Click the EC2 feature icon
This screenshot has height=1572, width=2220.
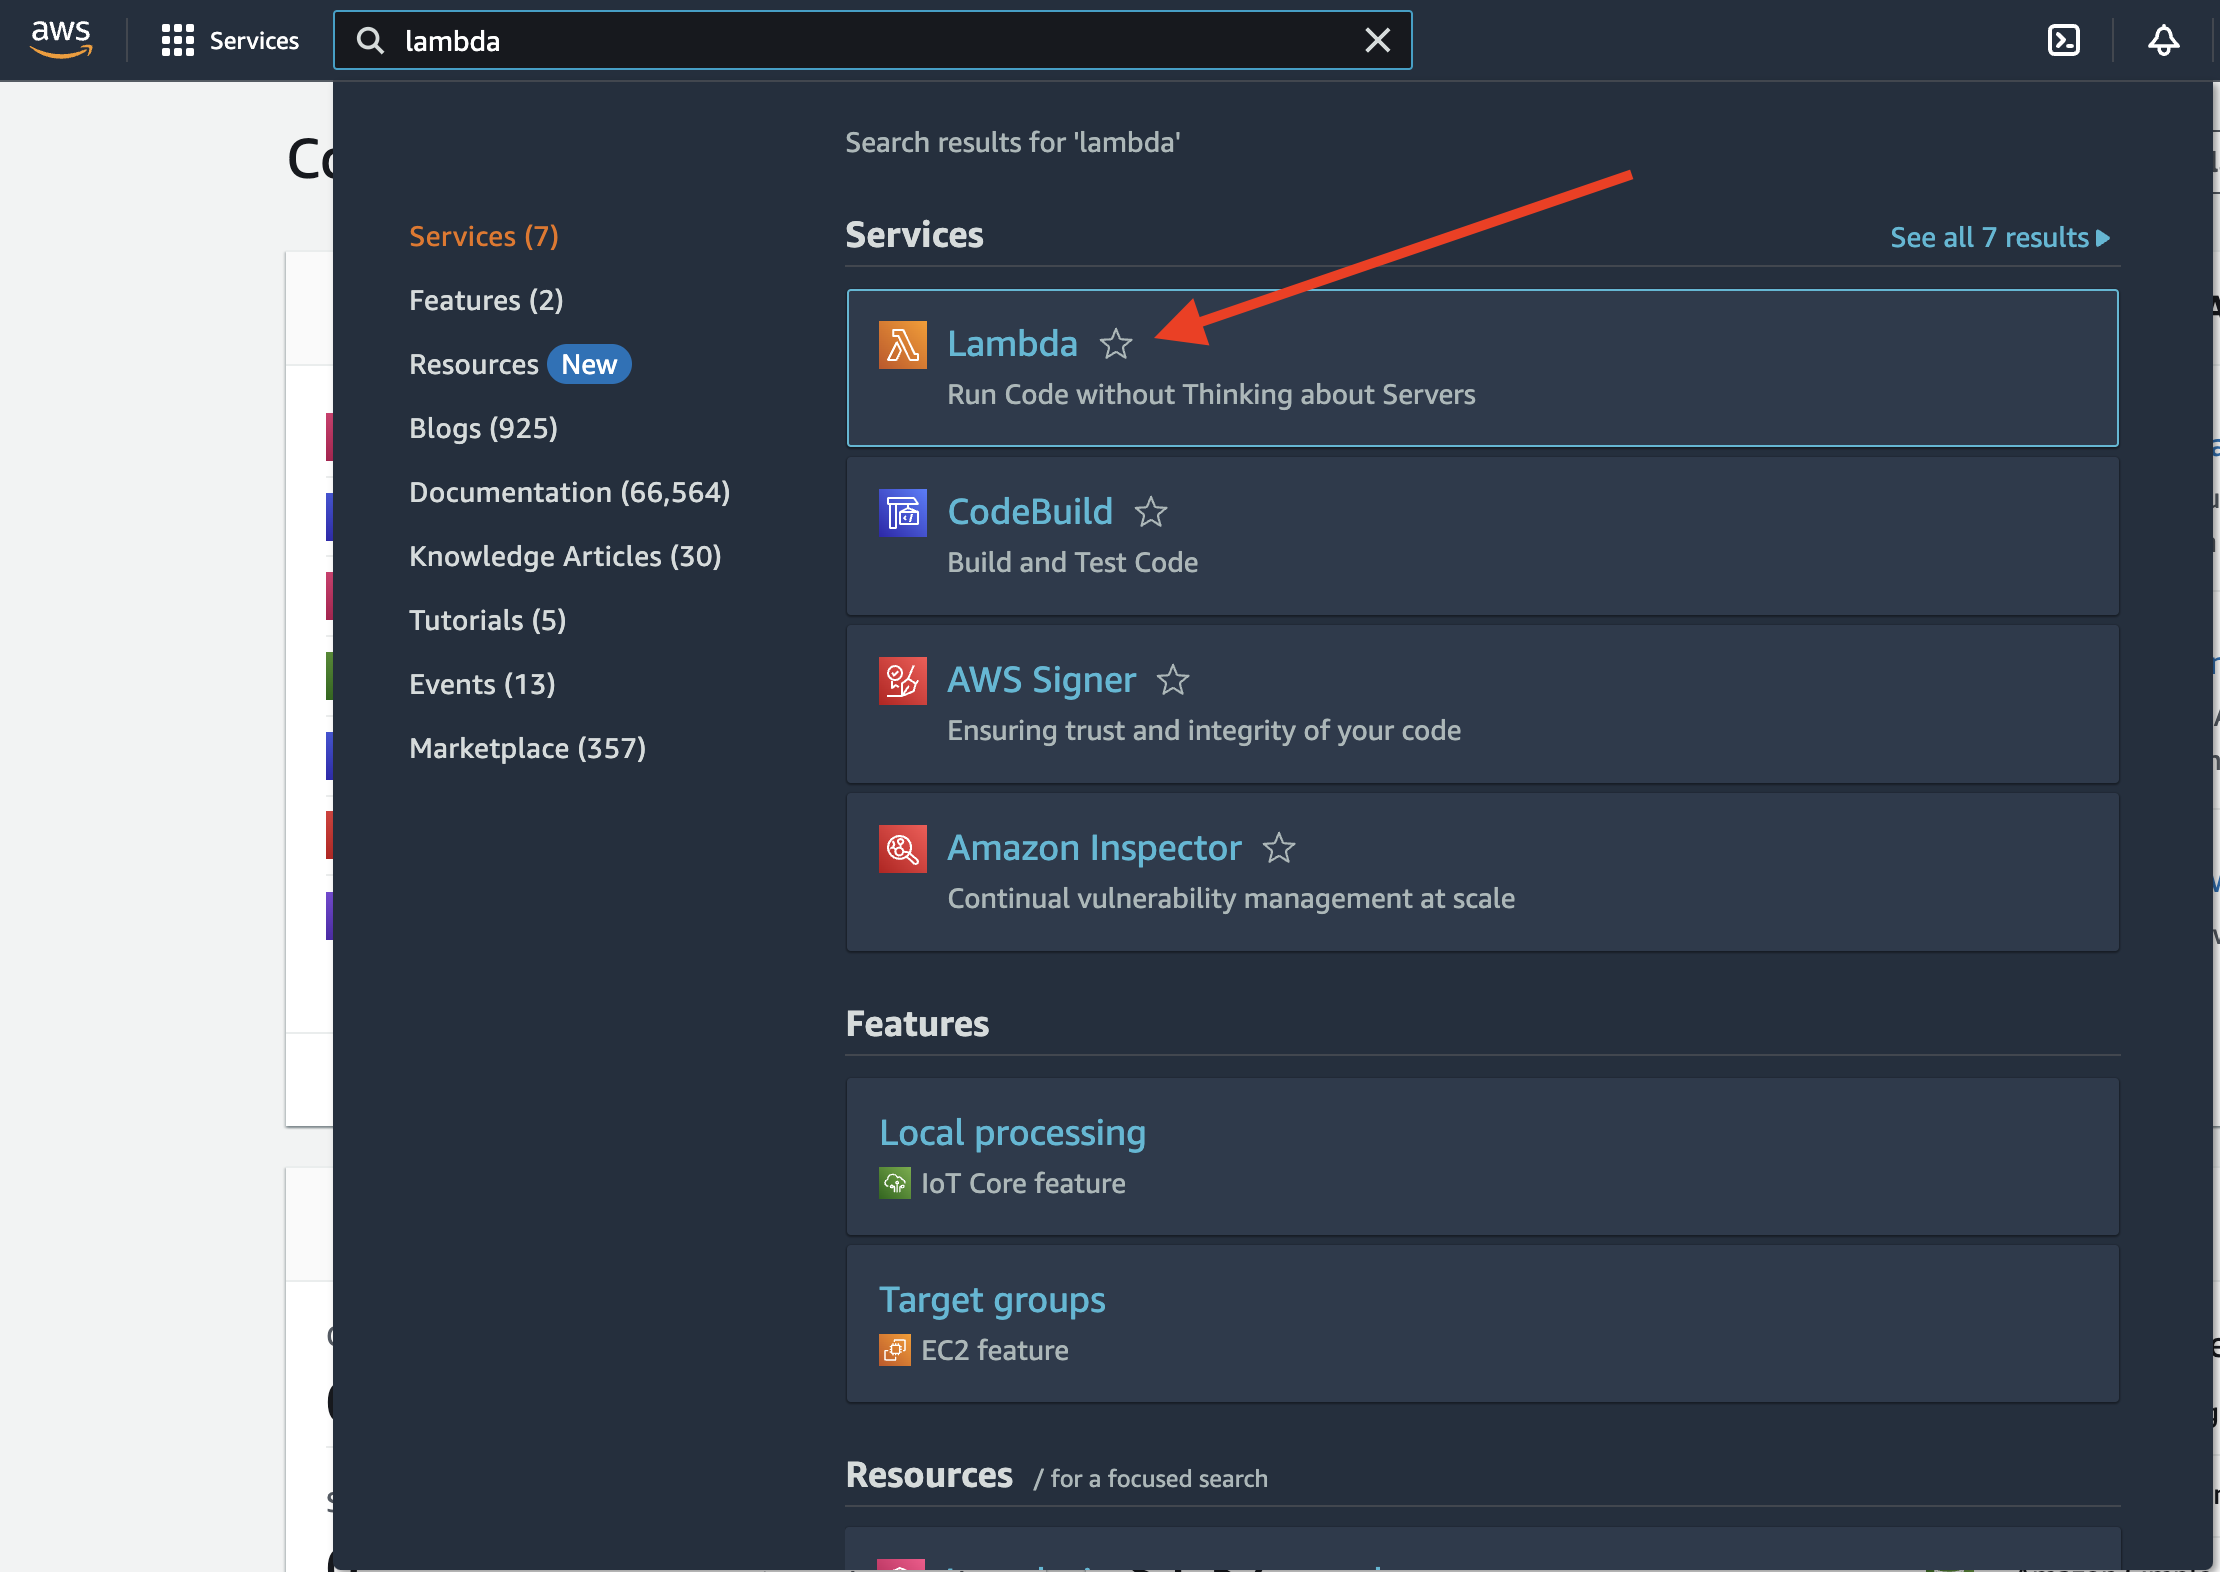894,1350
